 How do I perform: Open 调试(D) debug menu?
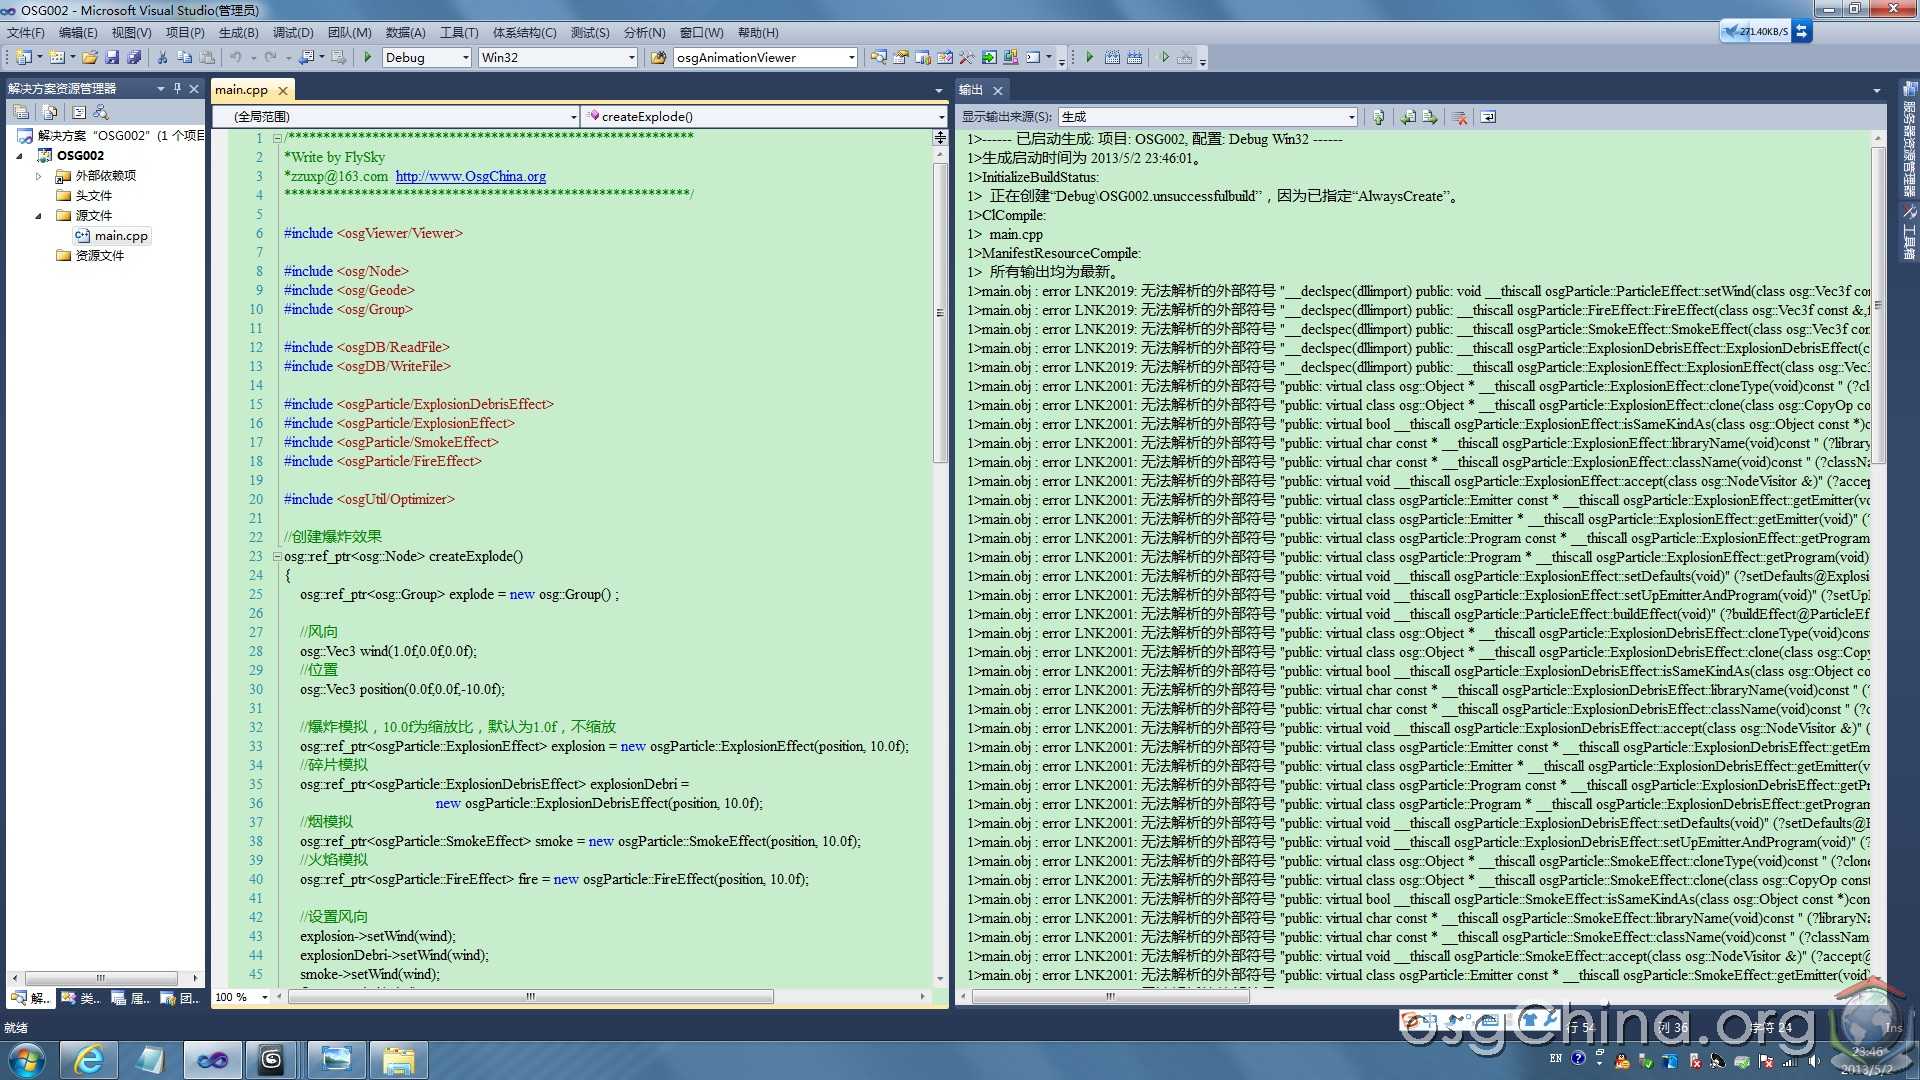pos(292,32)
